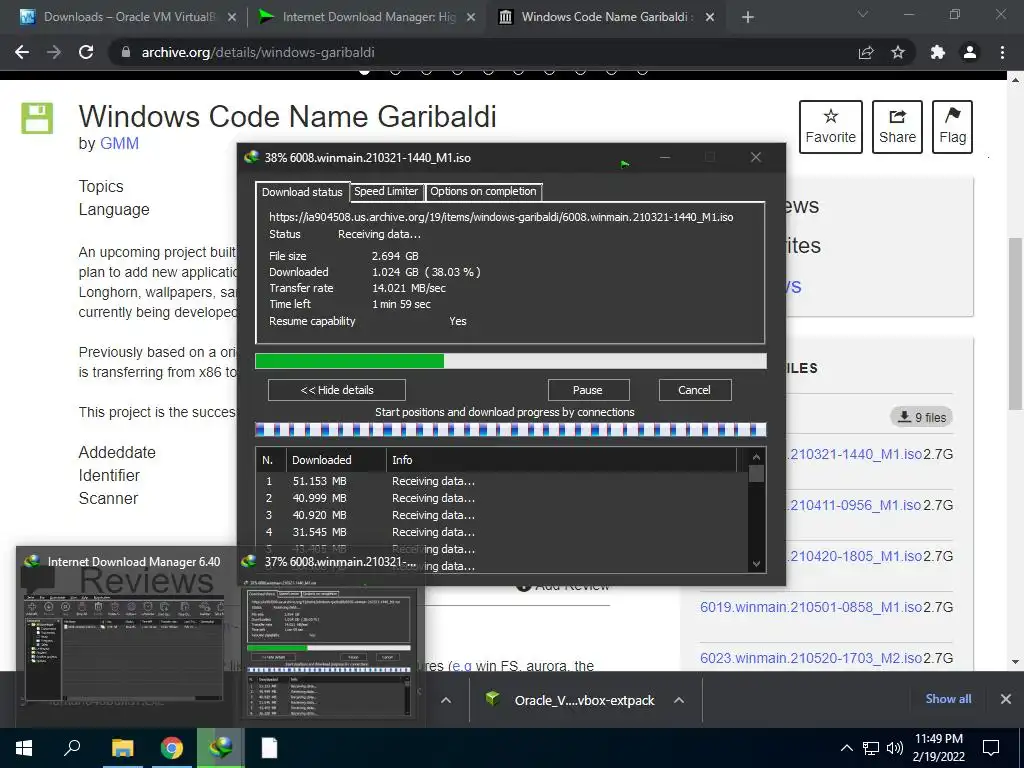Click the browser back arrow
This screenshot has width=1024, height=768.
coord(22,52)
